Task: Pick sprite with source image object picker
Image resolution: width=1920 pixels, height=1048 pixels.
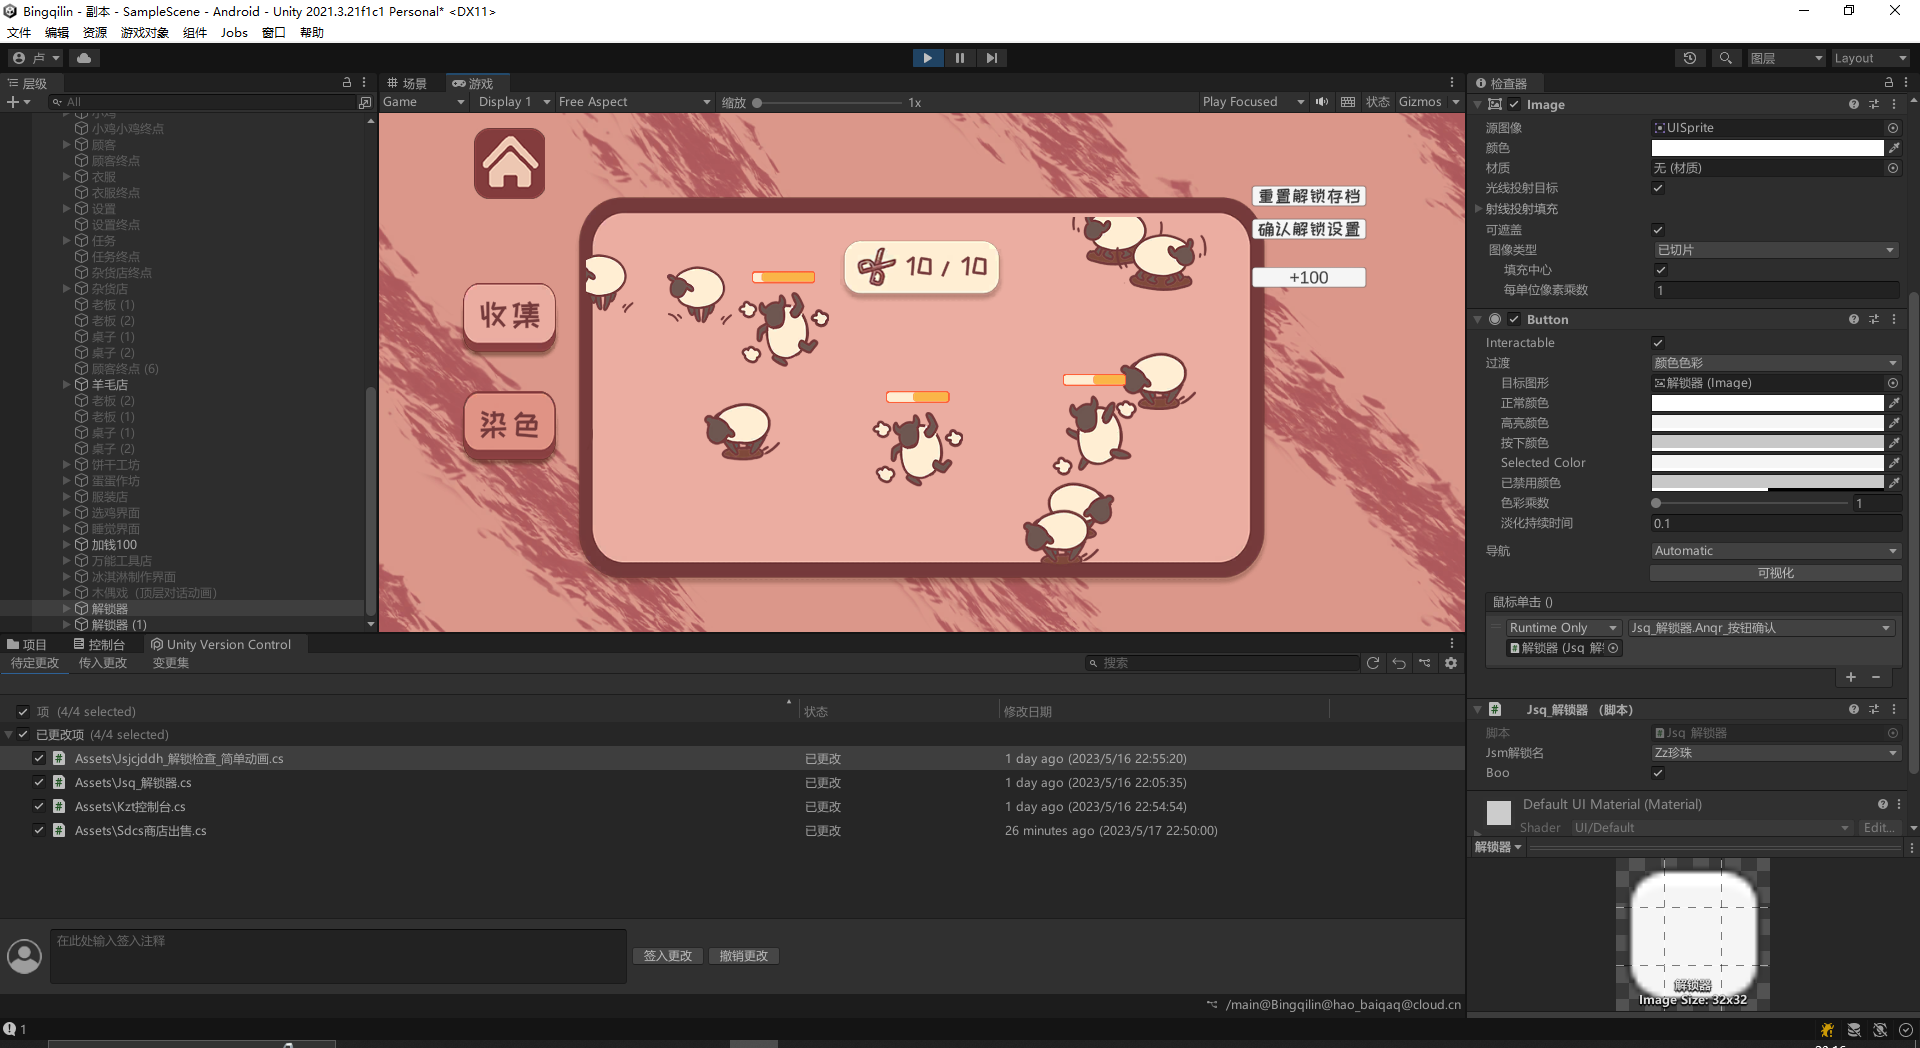Action: pos(1893,128)
